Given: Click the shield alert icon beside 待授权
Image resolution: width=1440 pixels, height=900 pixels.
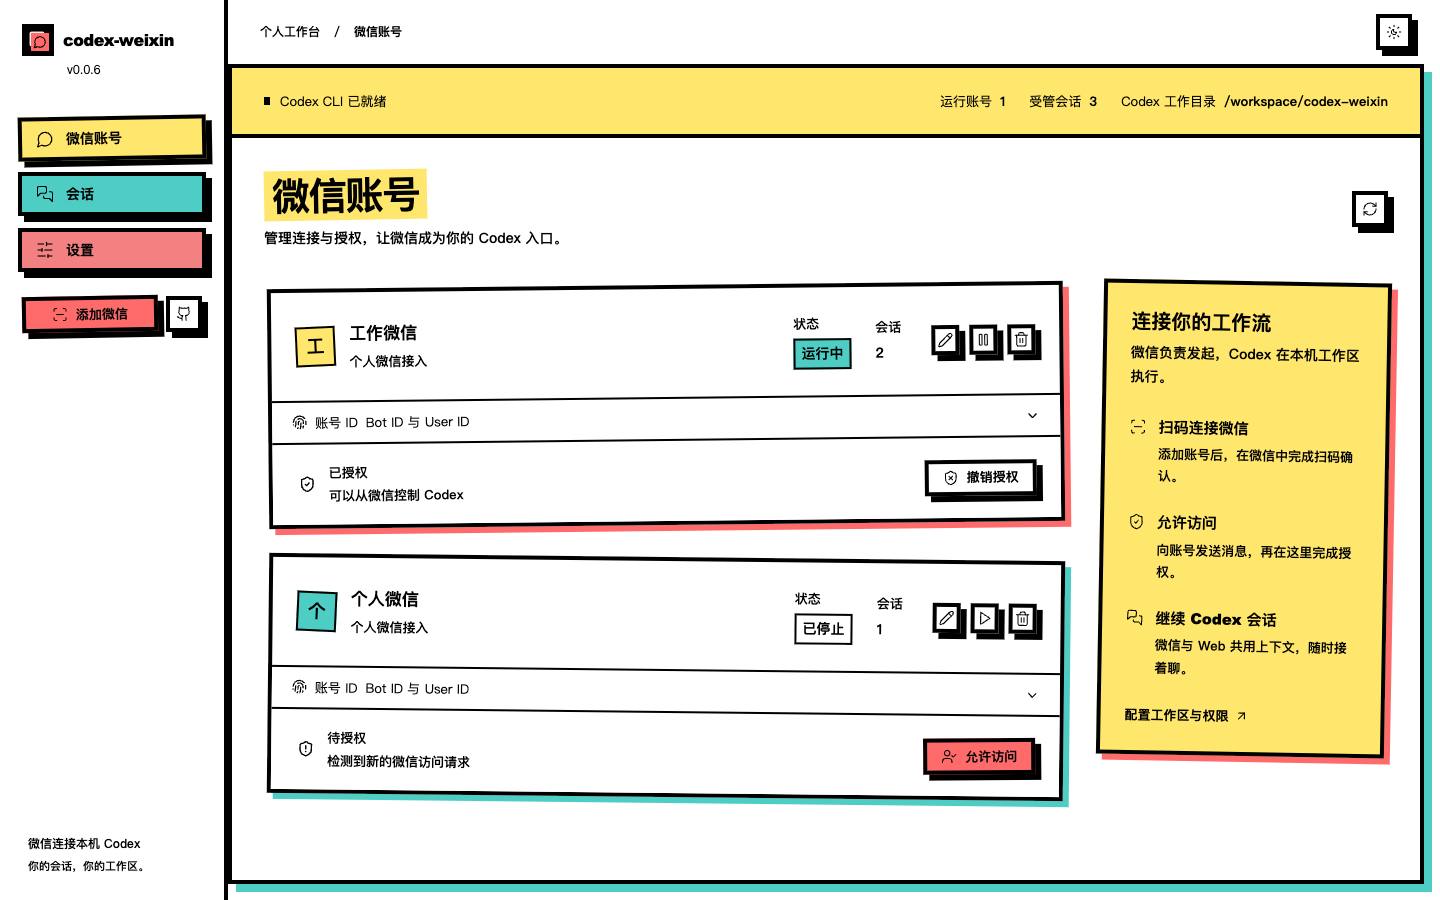Looking at the screenshot, I should (306, 748).
